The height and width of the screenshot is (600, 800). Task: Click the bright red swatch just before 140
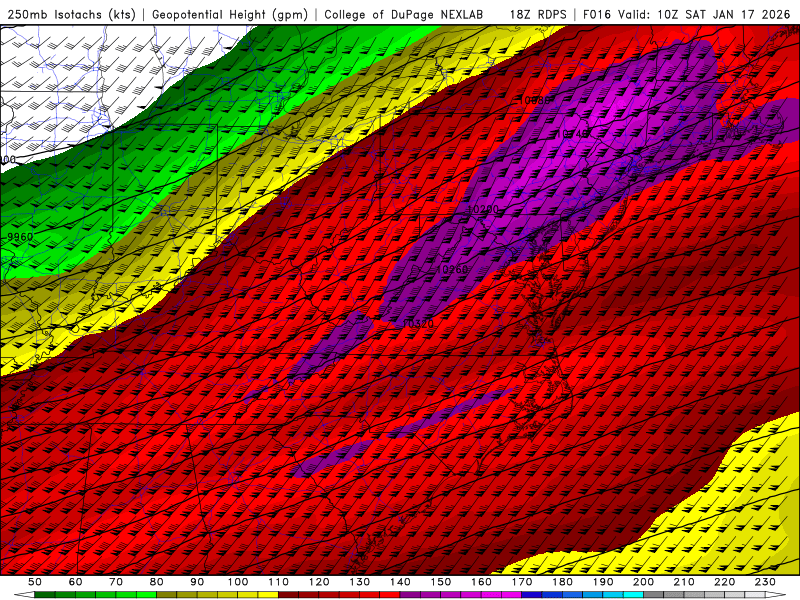(390, 595)
